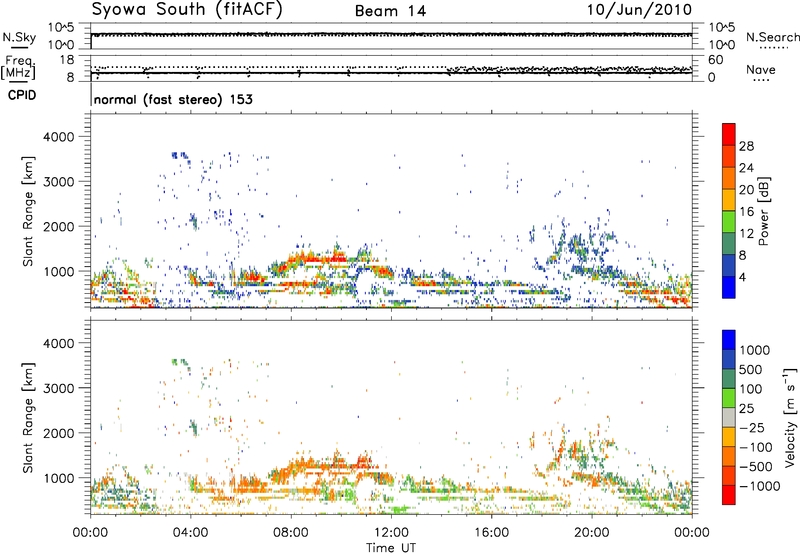Pick the yellow 16–20 dB Power colorbar segment
This screenshot has width=800, height=554.
point(729,199)
